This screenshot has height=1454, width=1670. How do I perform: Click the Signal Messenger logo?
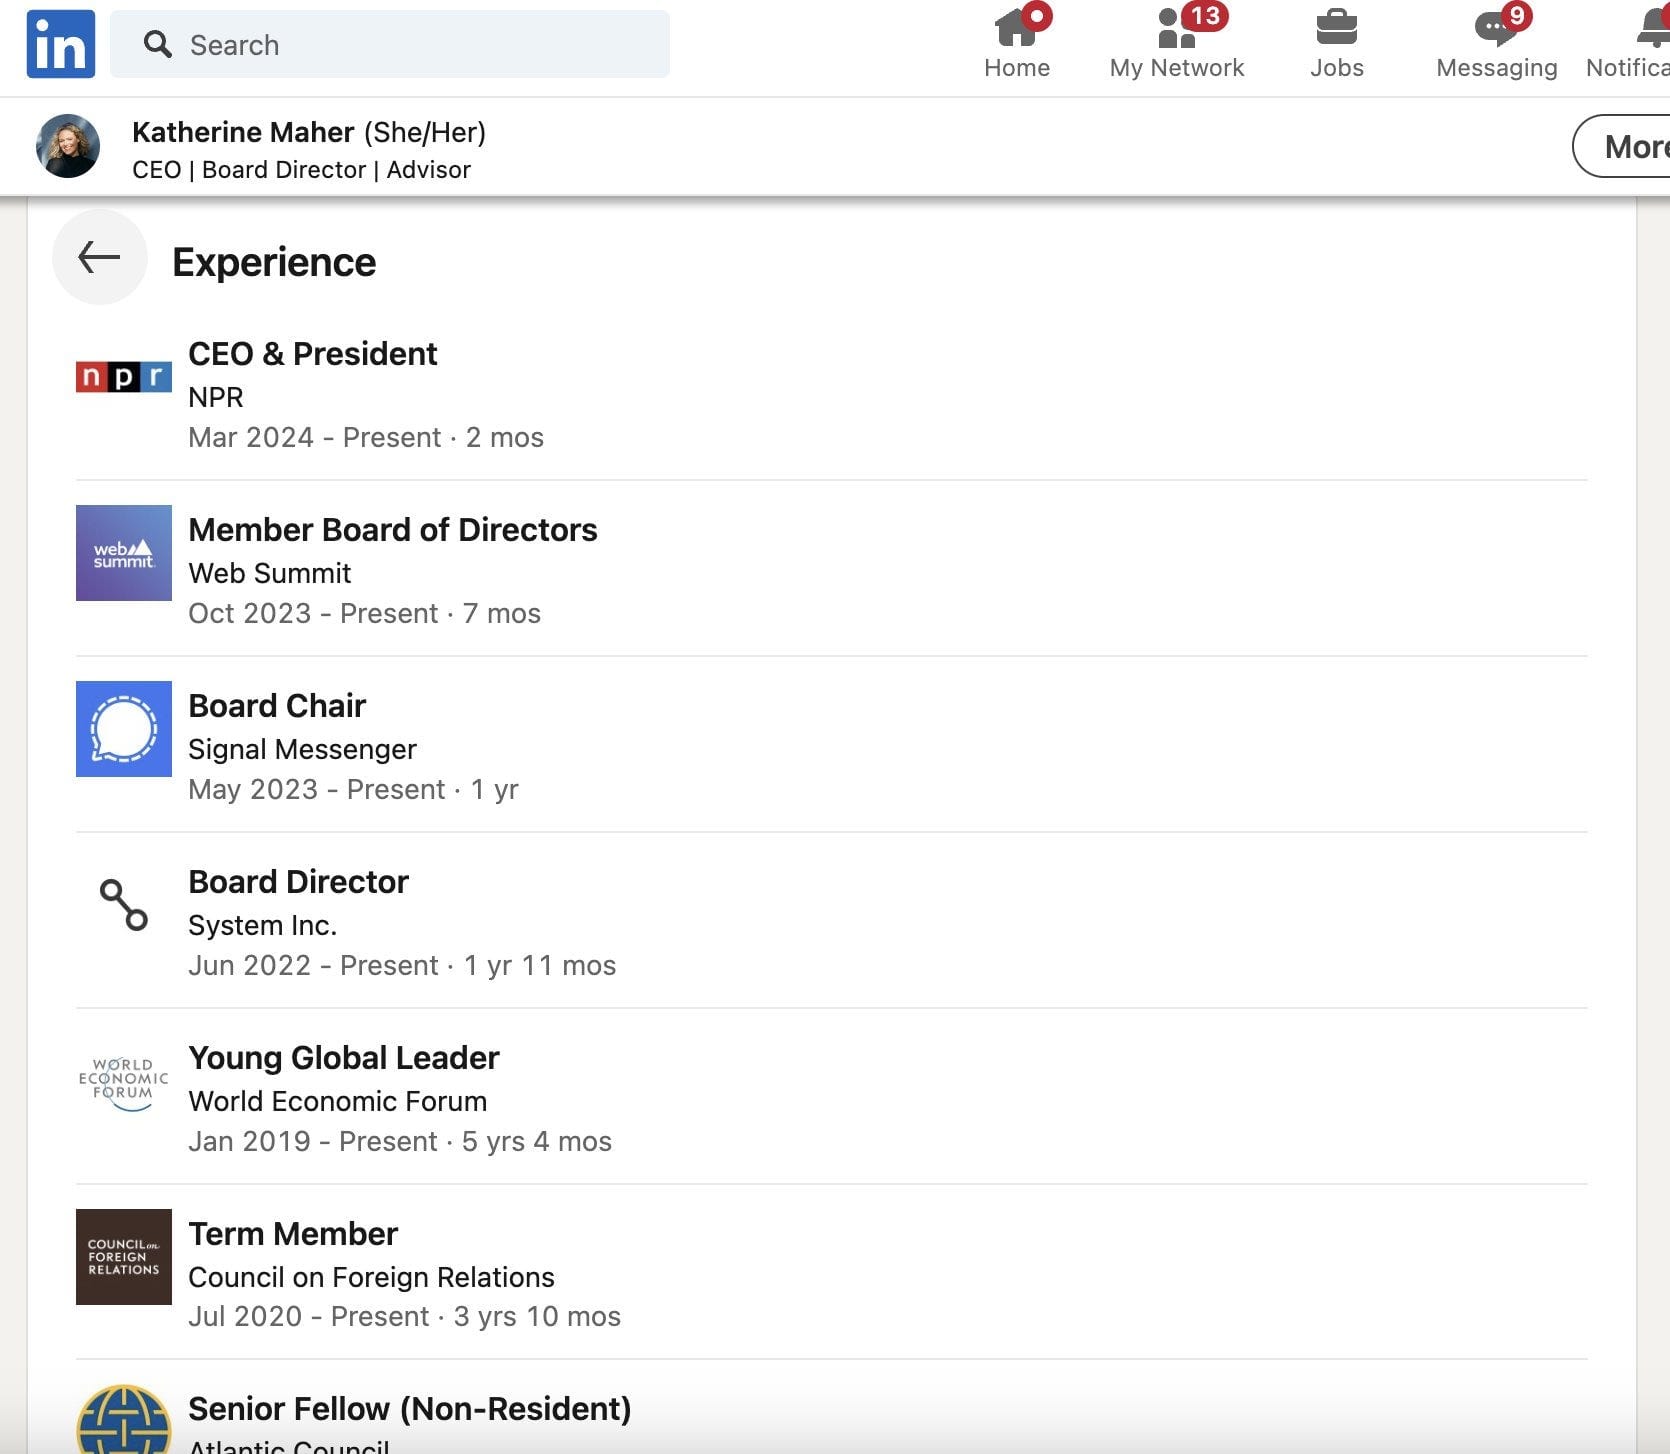click(124, 729)
